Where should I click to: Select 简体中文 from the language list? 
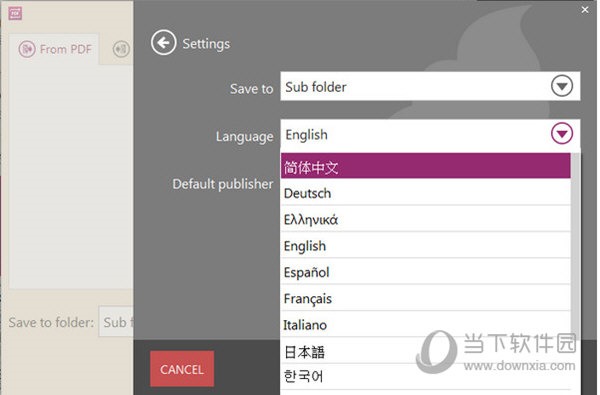[426, 166]
